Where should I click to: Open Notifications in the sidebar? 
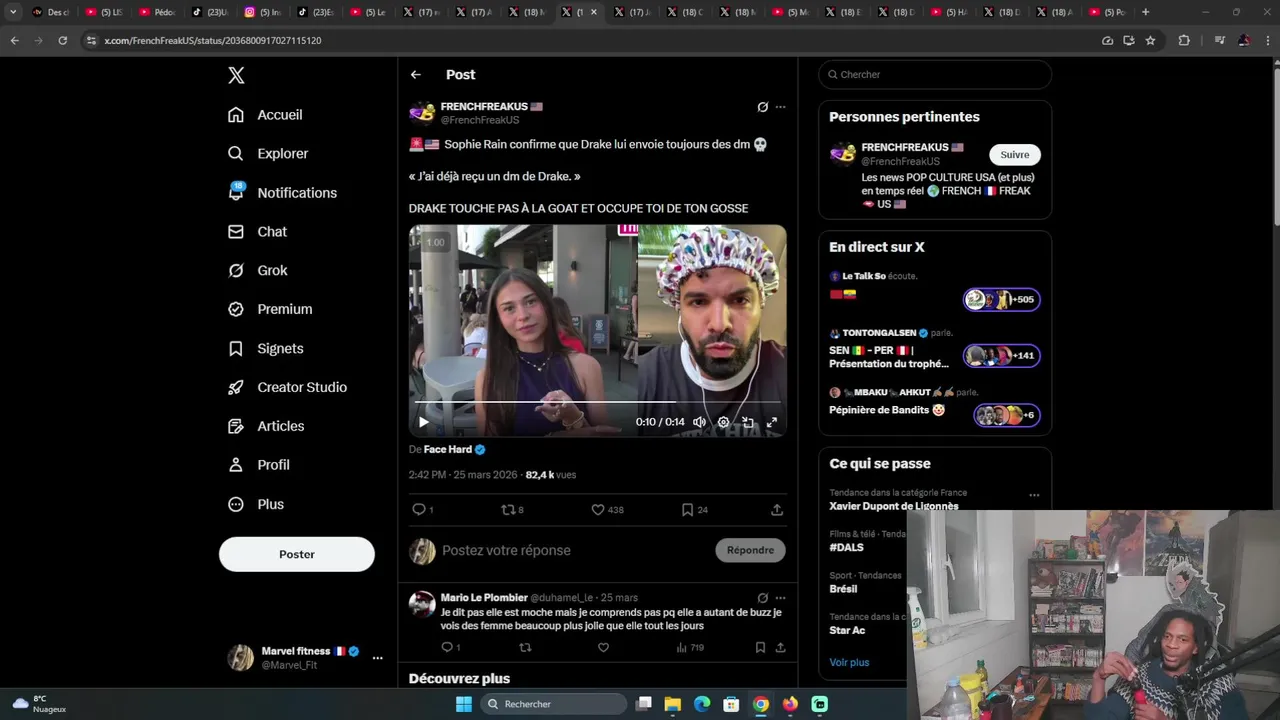[282, 193]
